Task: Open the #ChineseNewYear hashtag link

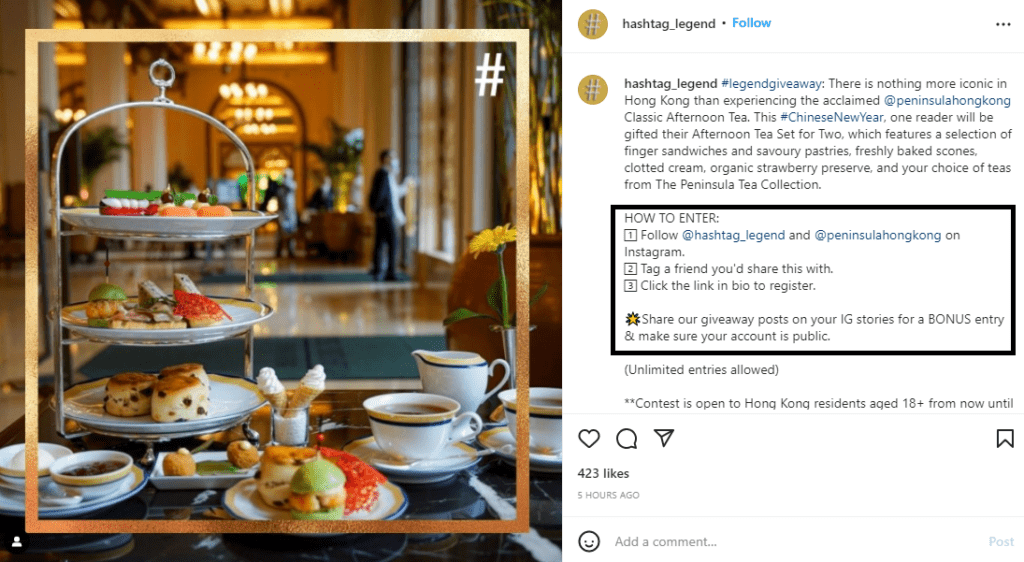Action: pyautogui.click(x=831, y=117)
